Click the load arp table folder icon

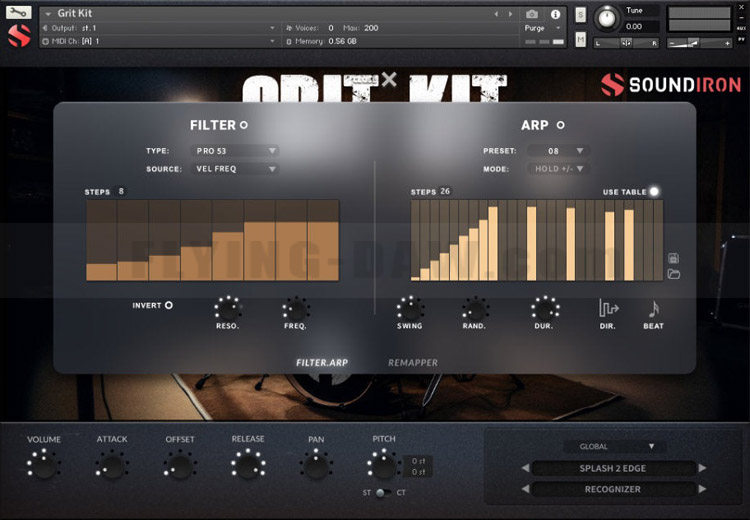tap(673, 274)
